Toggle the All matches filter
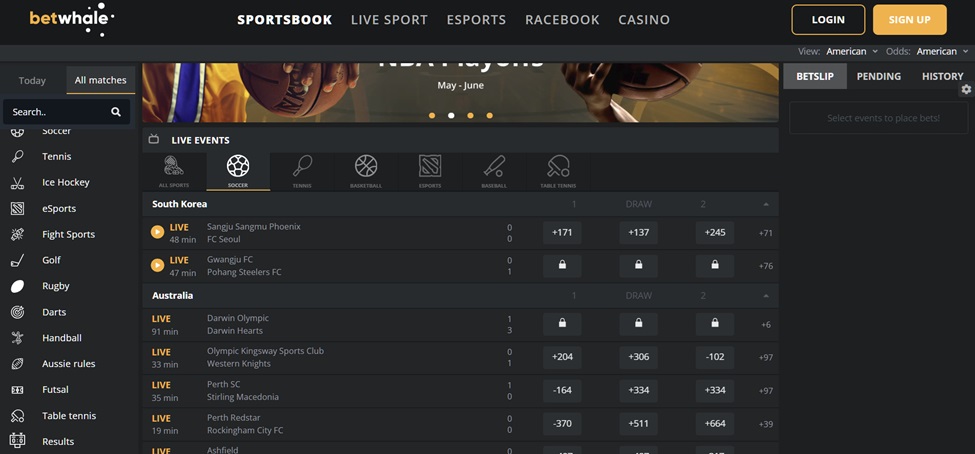This screenshot has width=975, height=454. coord(101,80)
